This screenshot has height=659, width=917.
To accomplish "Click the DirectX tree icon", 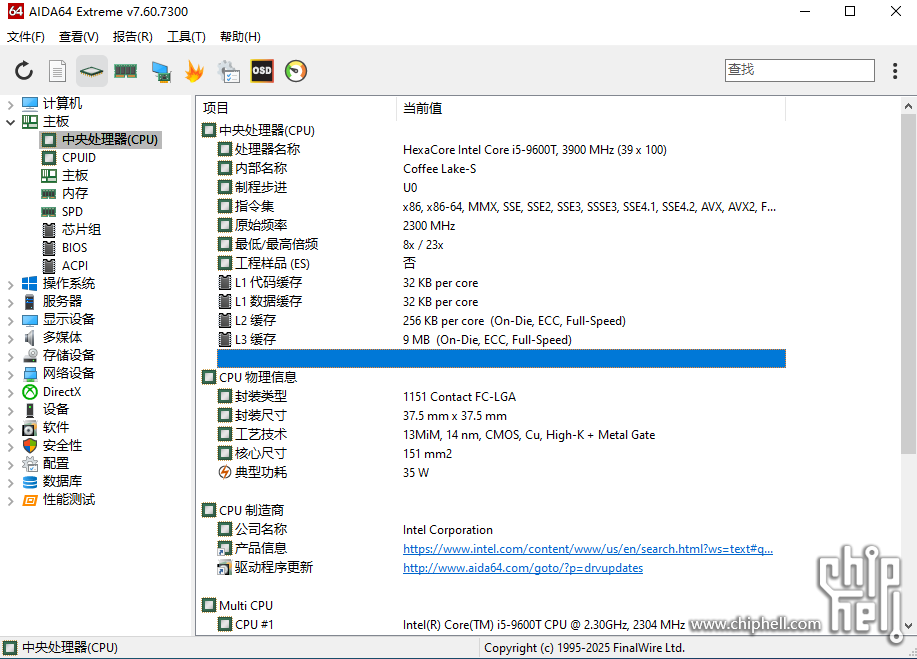I will point(30,392).
